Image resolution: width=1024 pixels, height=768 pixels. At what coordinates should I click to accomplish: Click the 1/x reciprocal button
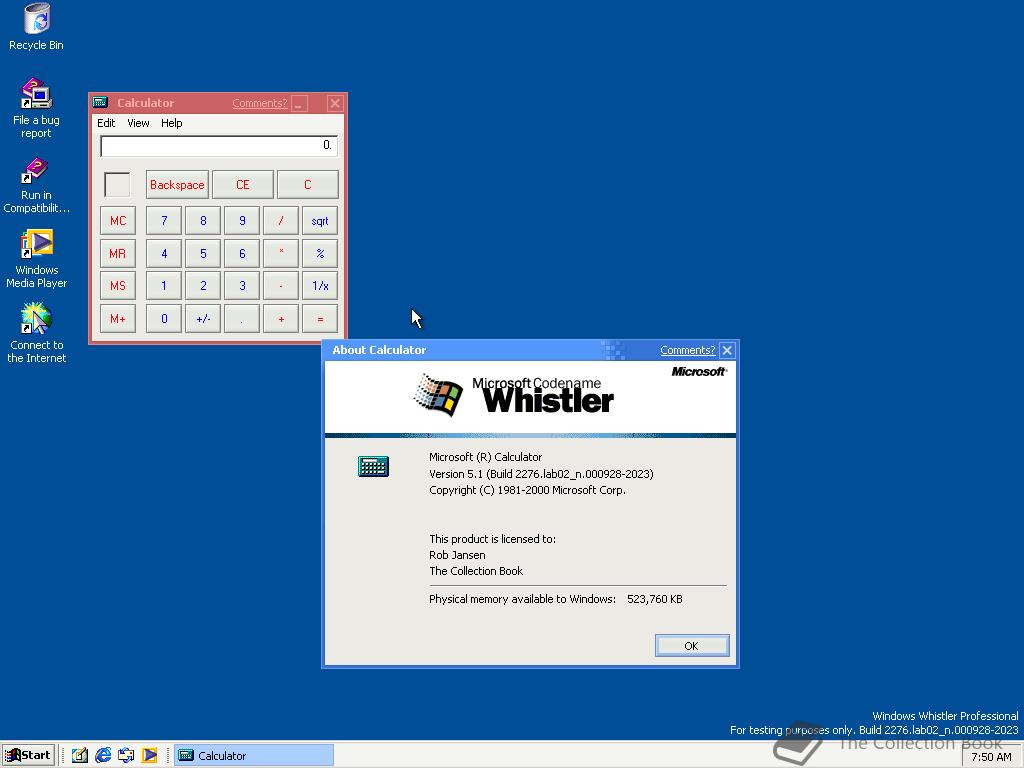(x=321, y=286)
